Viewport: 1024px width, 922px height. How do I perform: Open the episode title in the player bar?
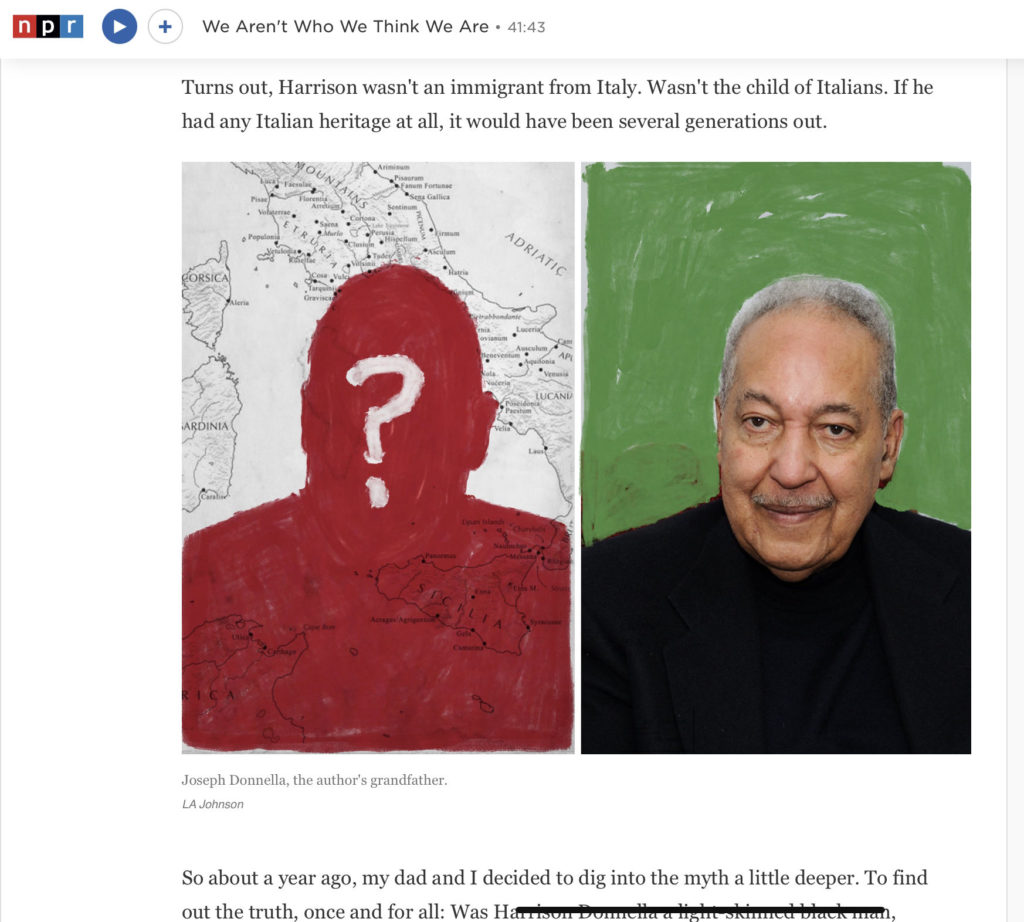point(345,27)
